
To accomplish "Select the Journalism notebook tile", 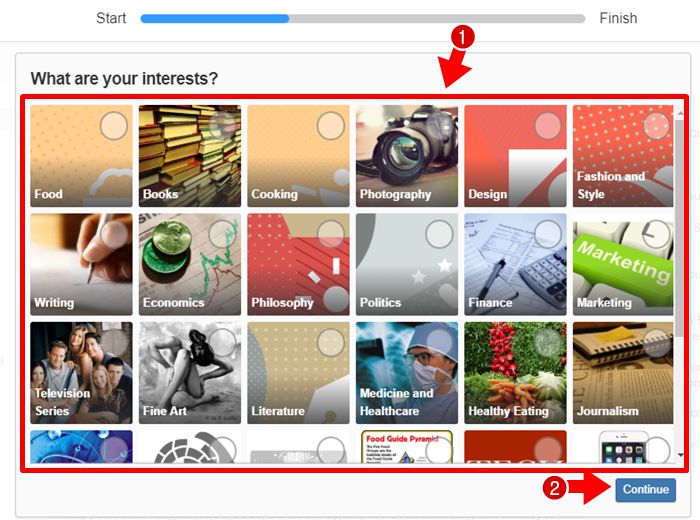I will click(x=623, y=373).
